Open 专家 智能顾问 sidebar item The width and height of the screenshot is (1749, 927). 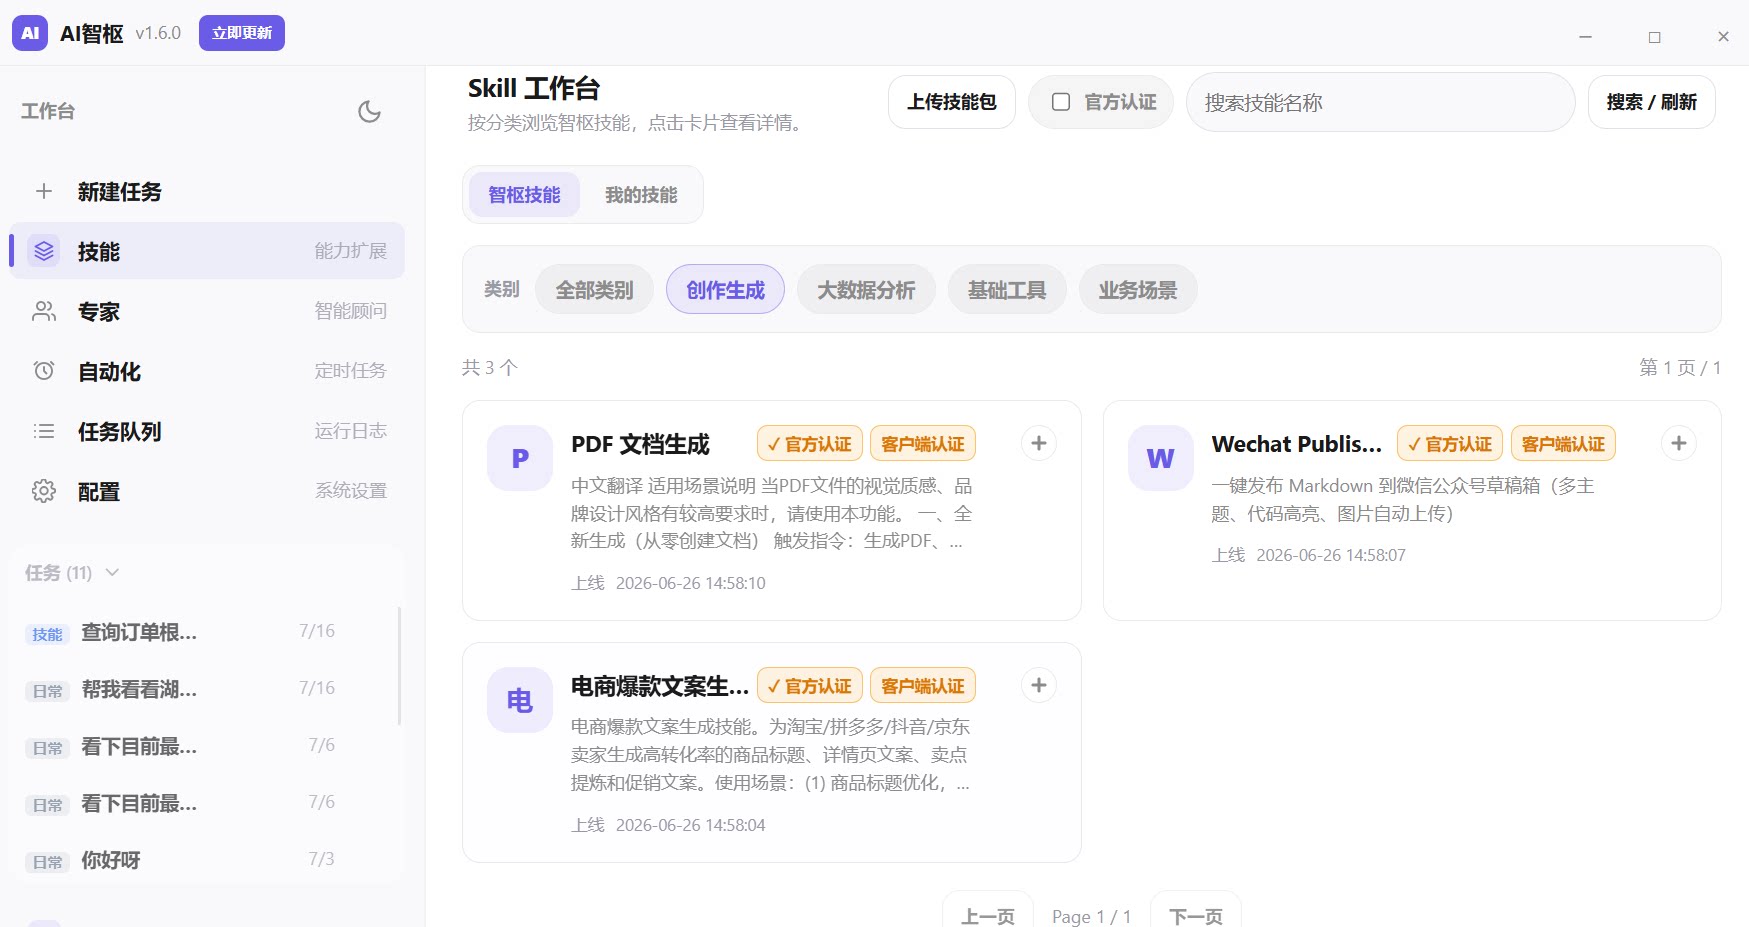point(207,311)
